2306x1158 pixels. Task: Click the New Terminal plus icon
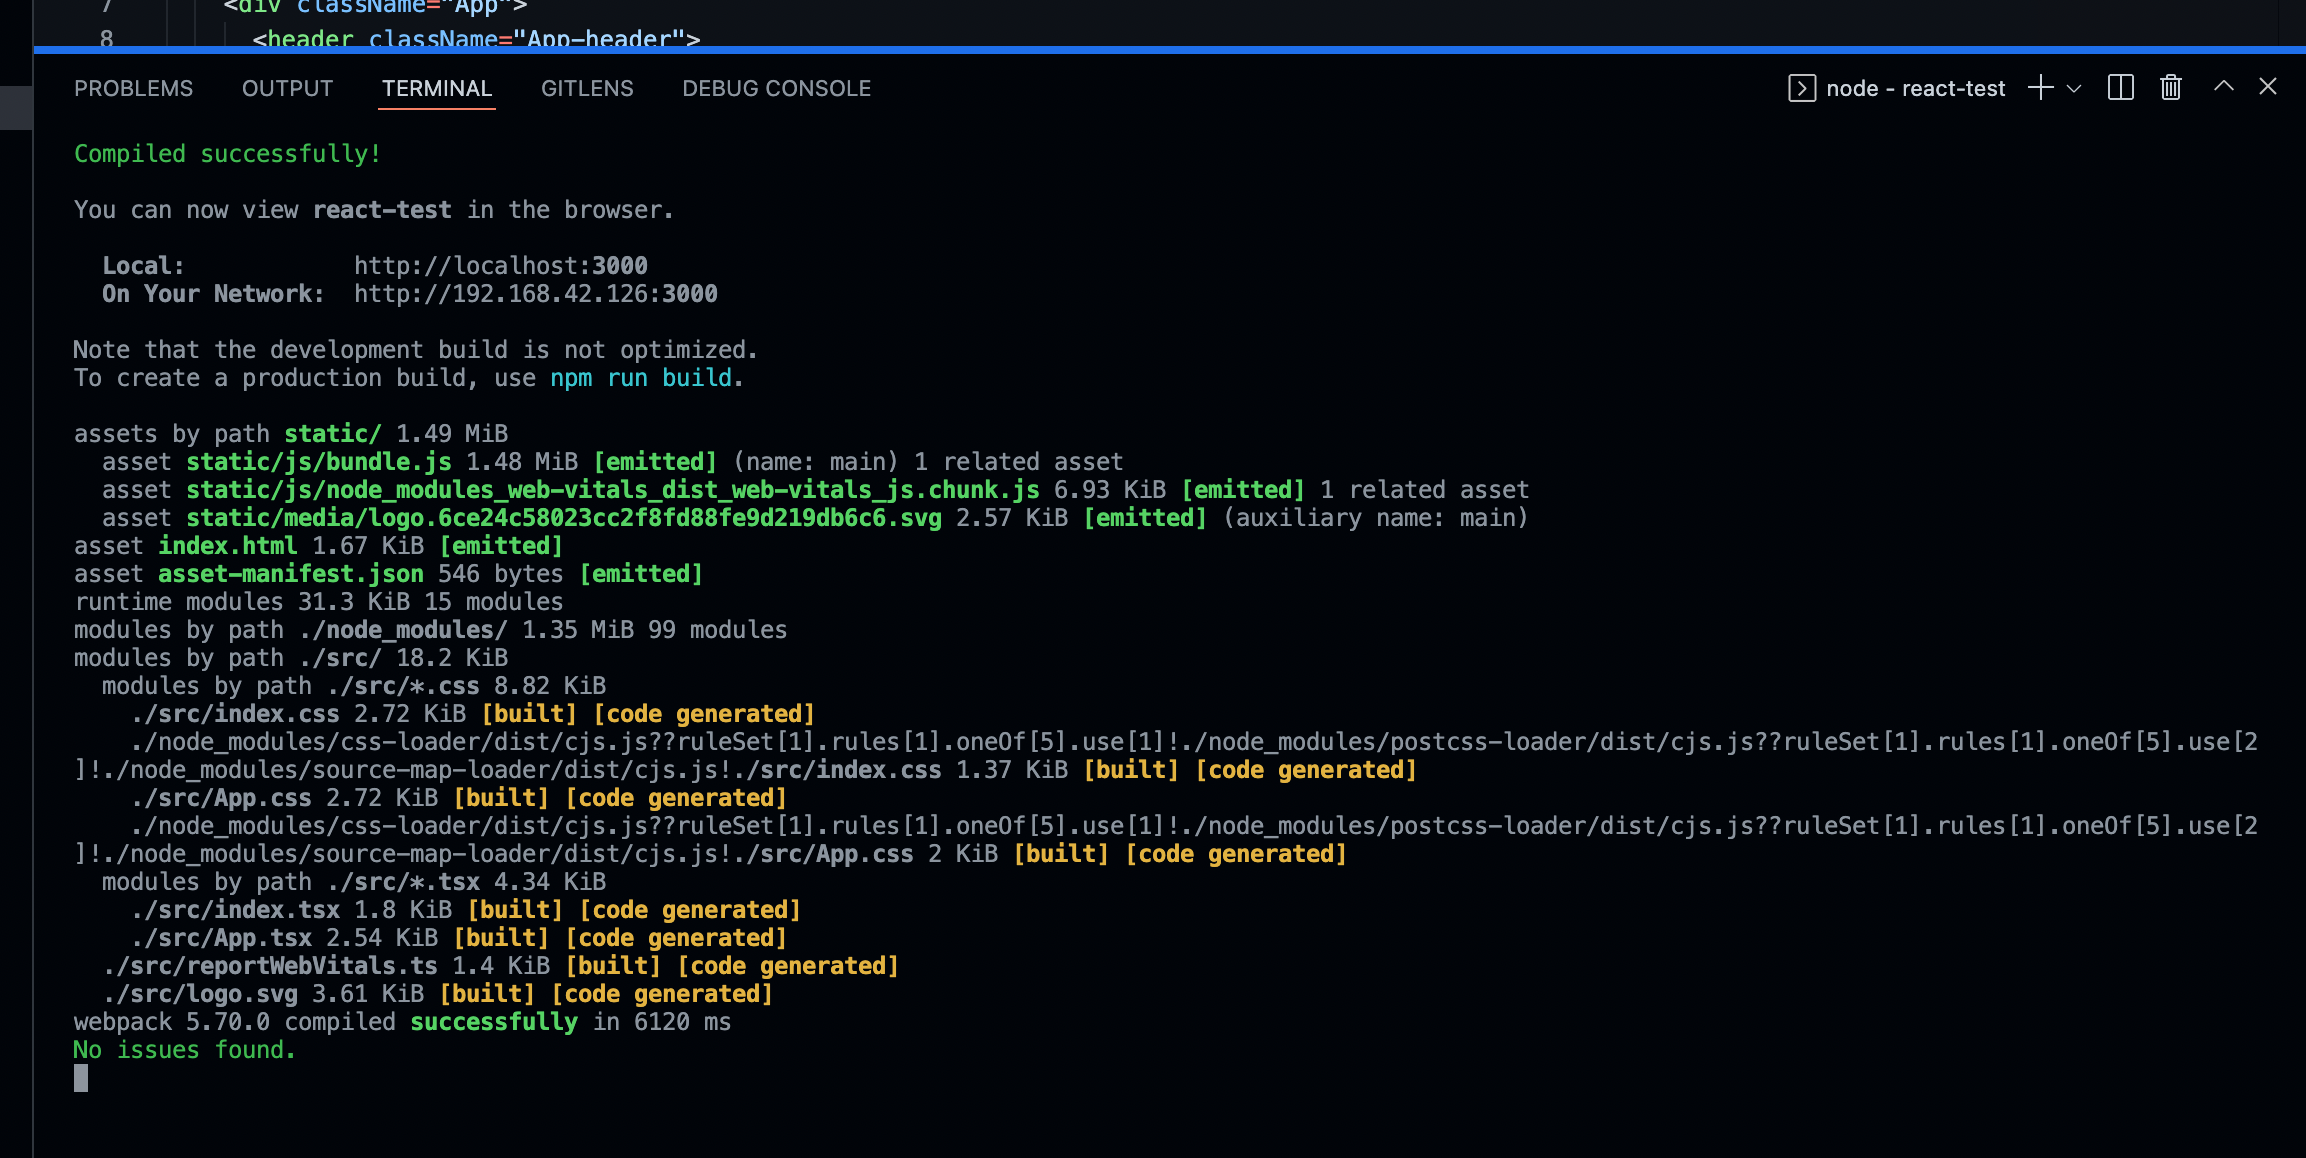click(x=2040, y=88)
